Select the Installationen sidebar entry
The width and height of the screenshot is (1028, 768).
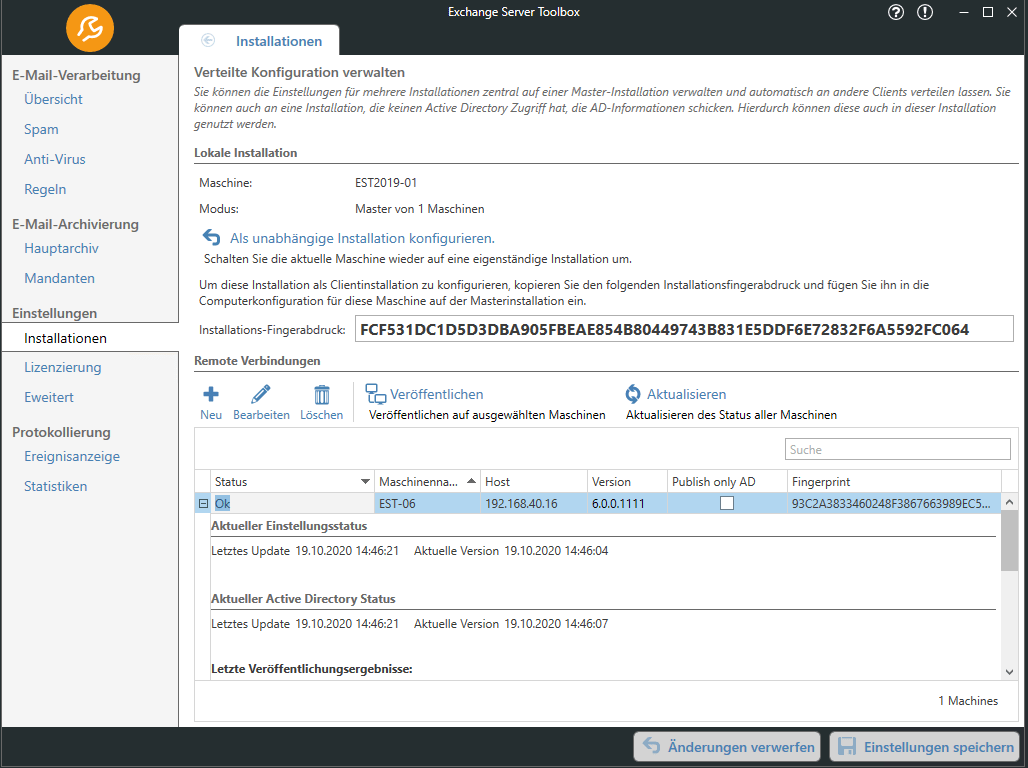[x=90, y=338]
